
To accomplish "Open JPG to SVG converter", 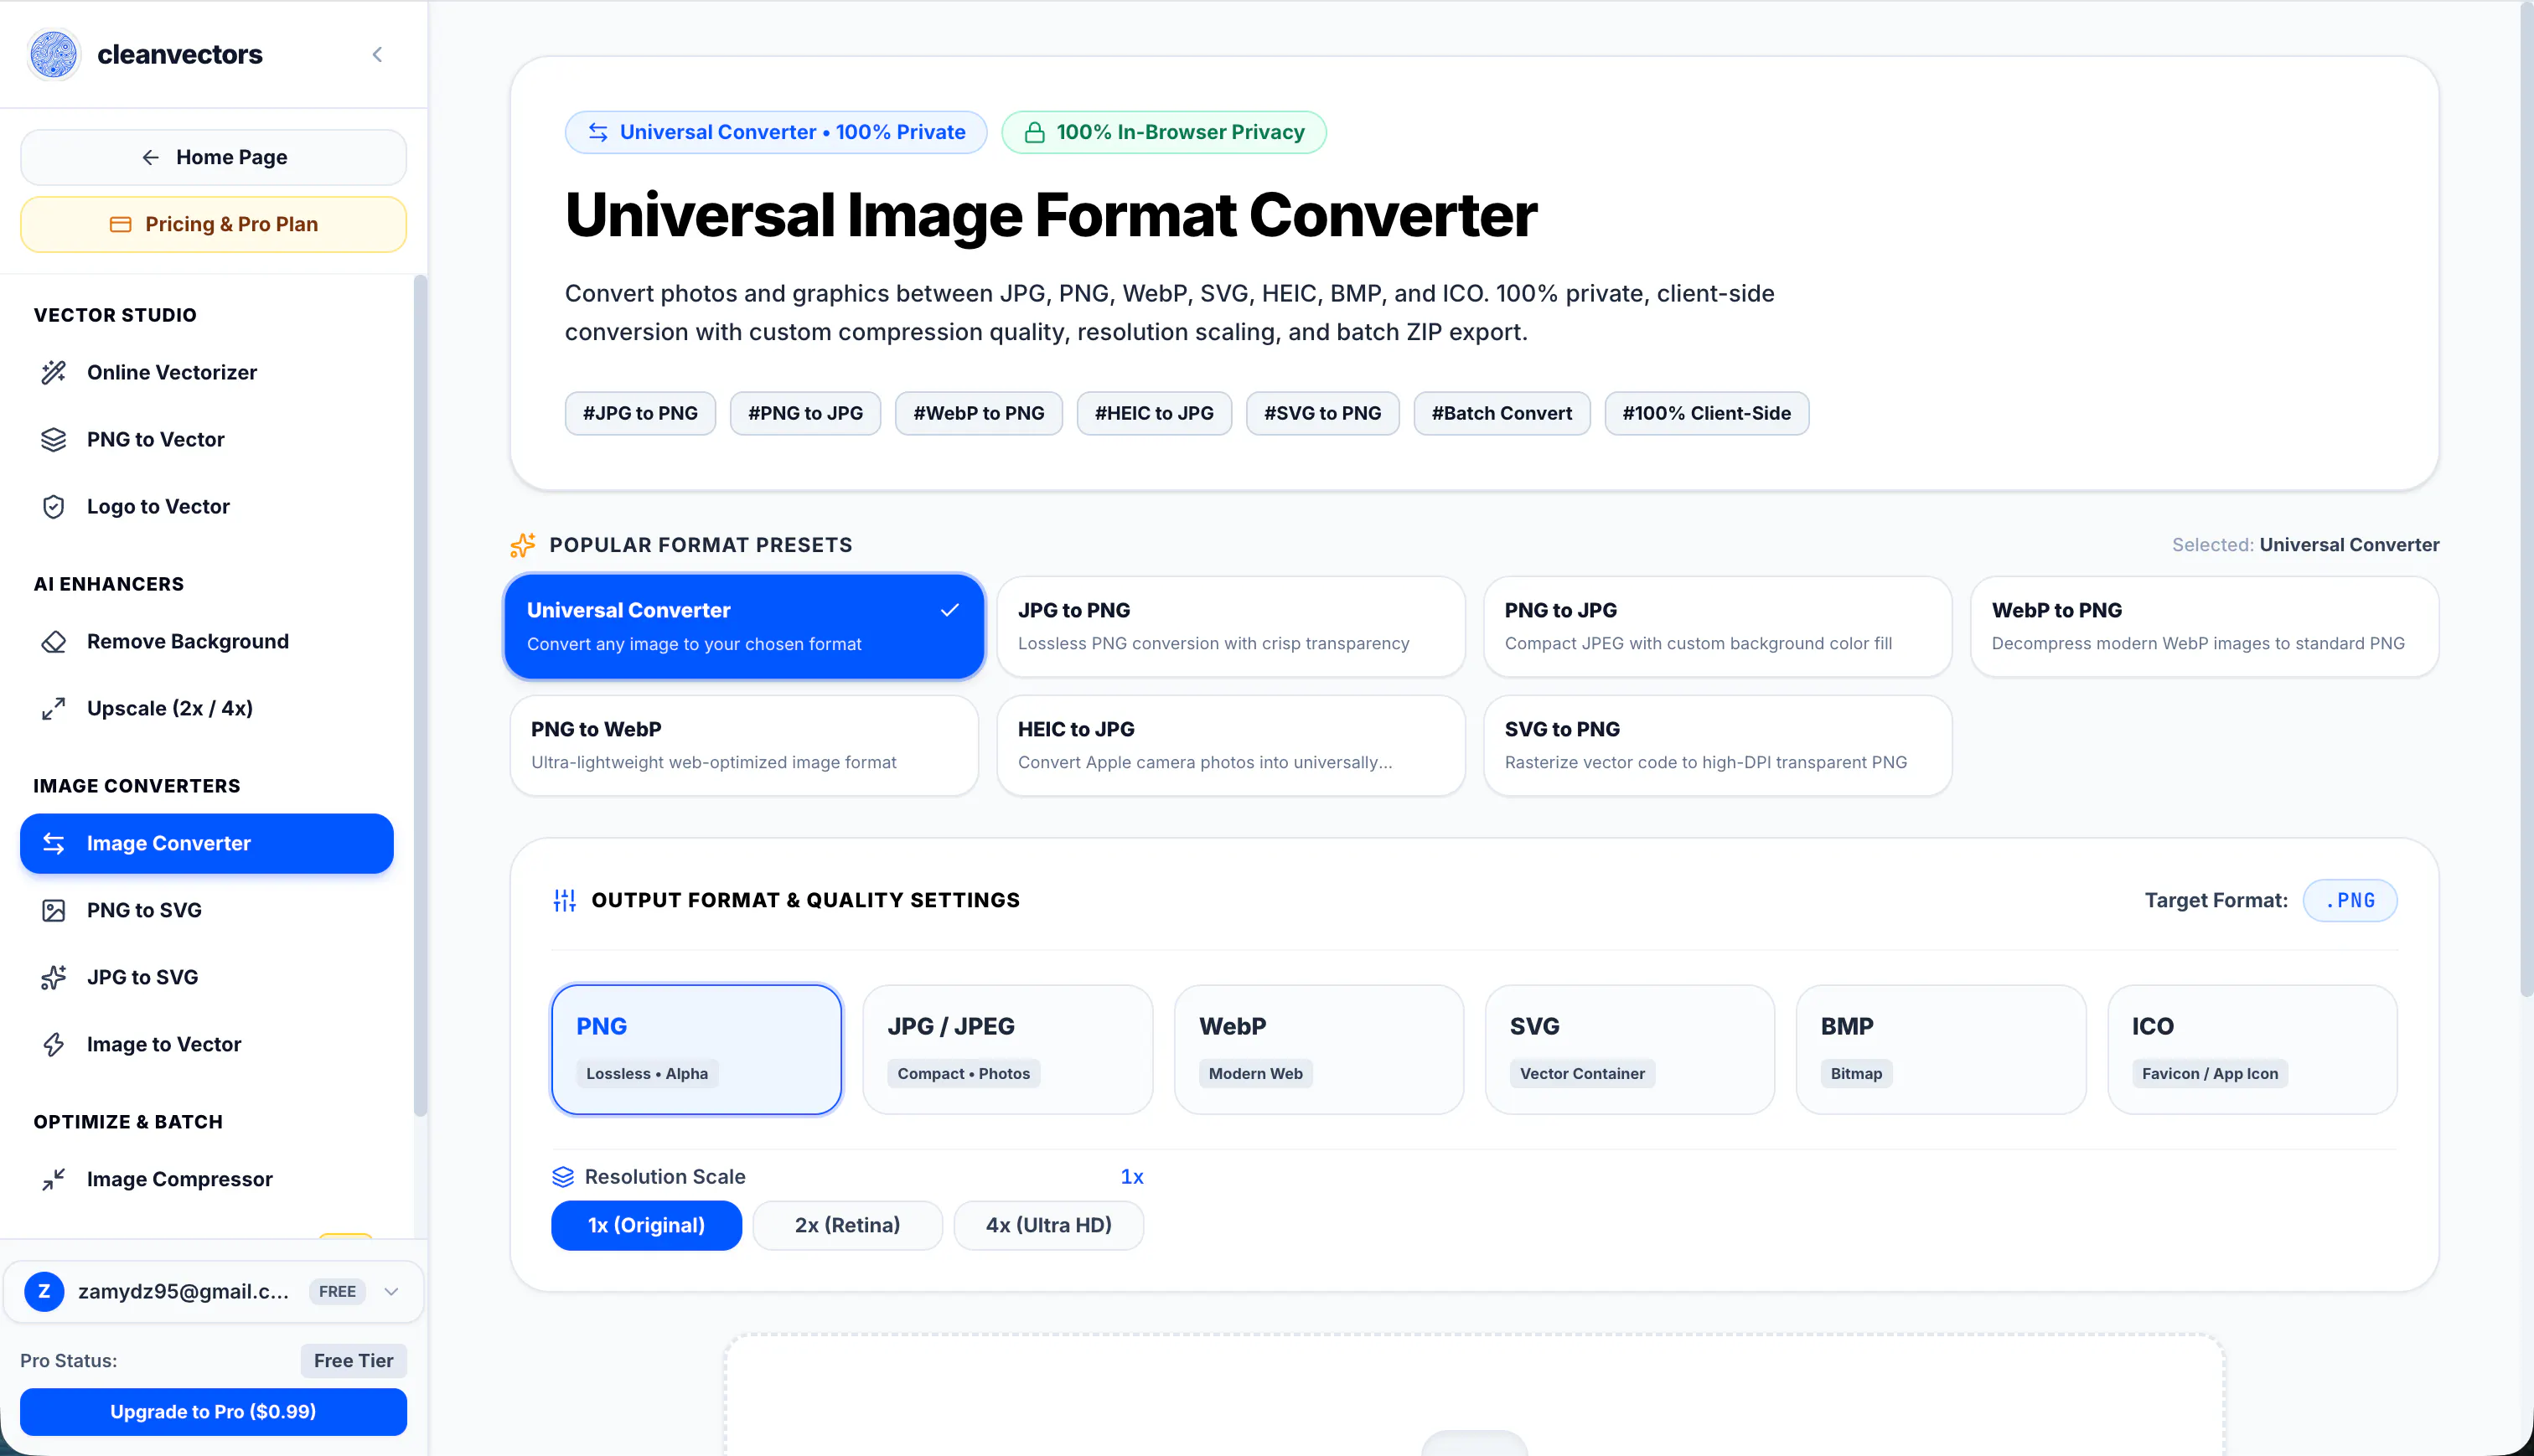I will tap(207, 977).
